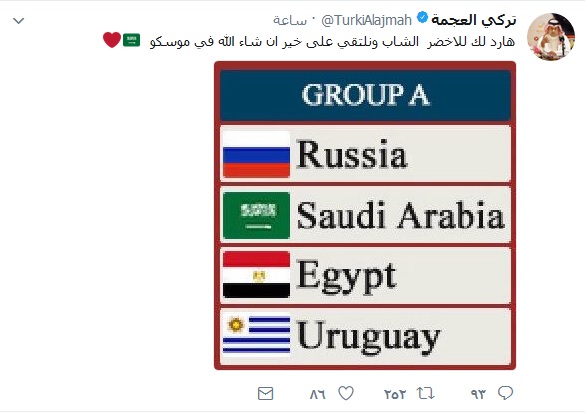This screenshot has width=585, height=412.
Task: Open the Group A image attachment
Action: tap(365, 216)
